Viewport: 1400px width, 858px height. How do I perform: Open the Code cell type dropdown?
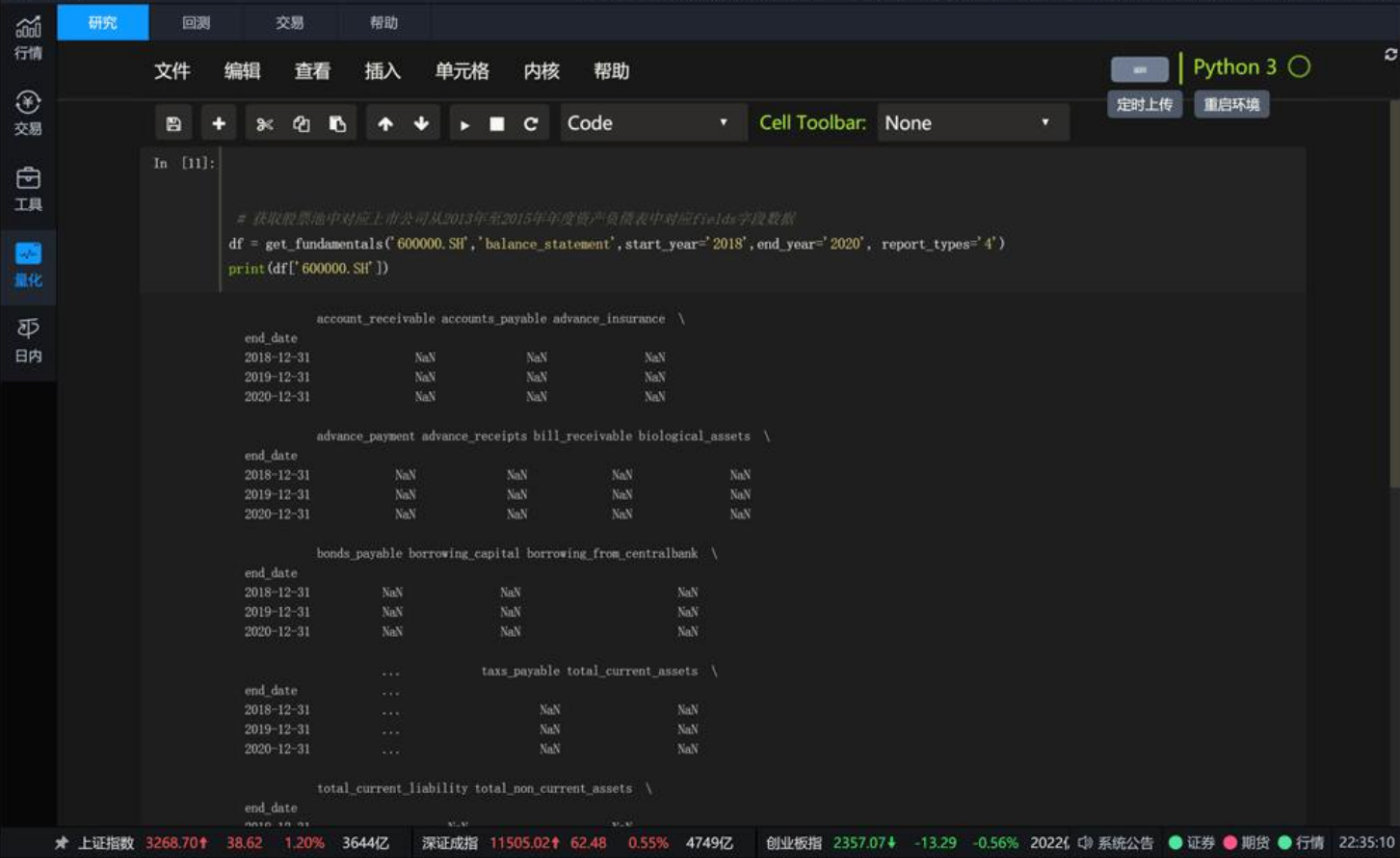[653, 123]
